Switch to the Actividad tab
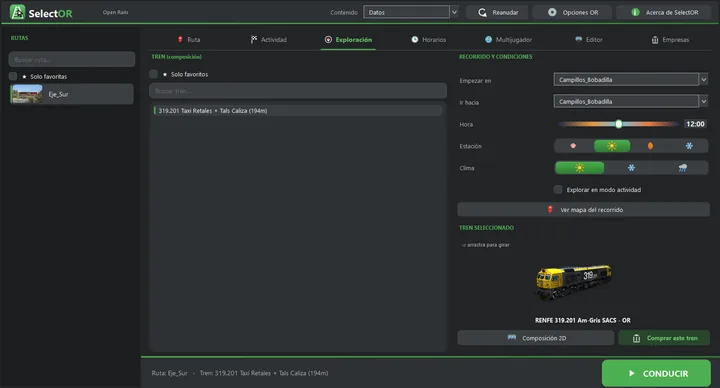The image size is (720, 388). [269, 40]
